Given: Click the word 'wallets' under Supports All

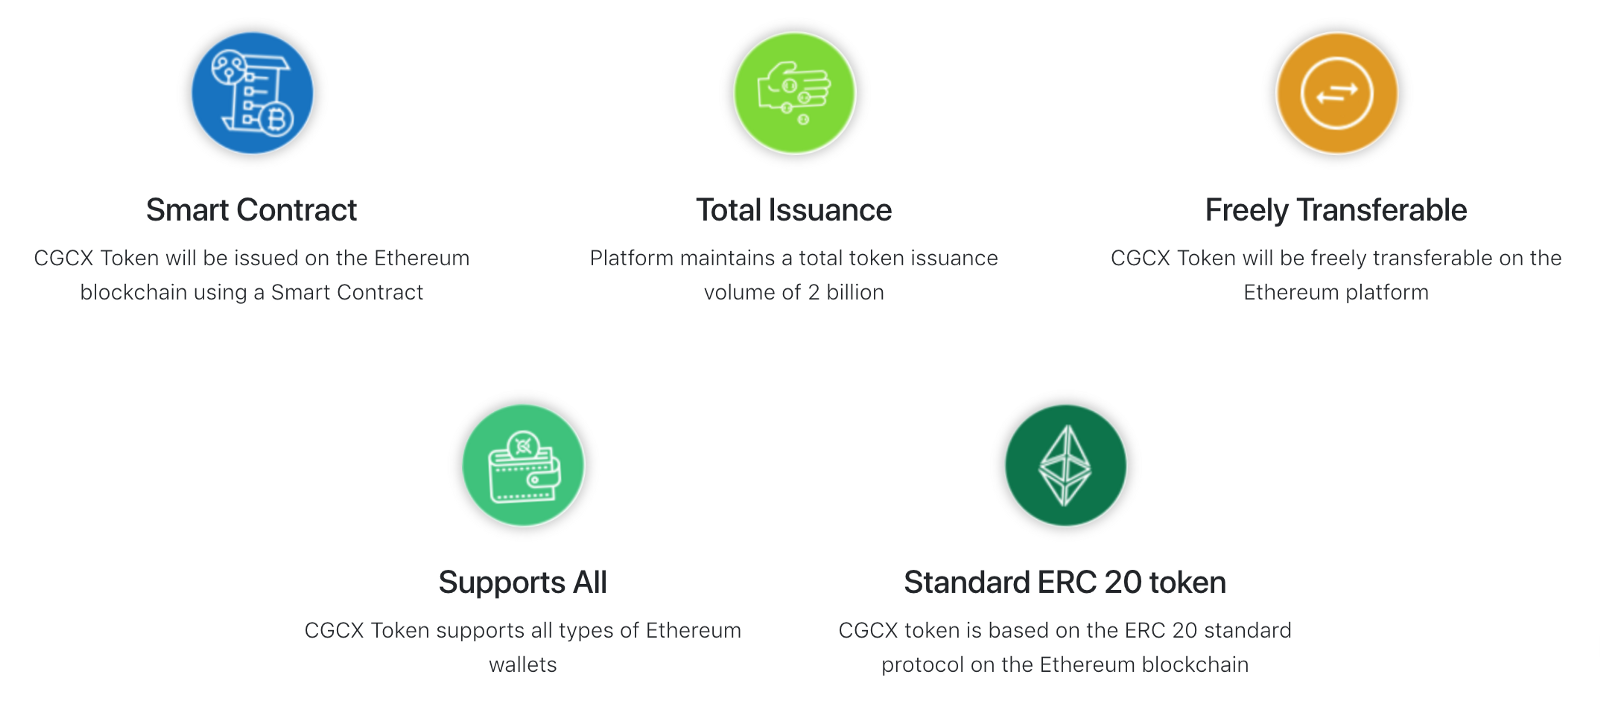Looking at the screenshot, I should [523, 665].
